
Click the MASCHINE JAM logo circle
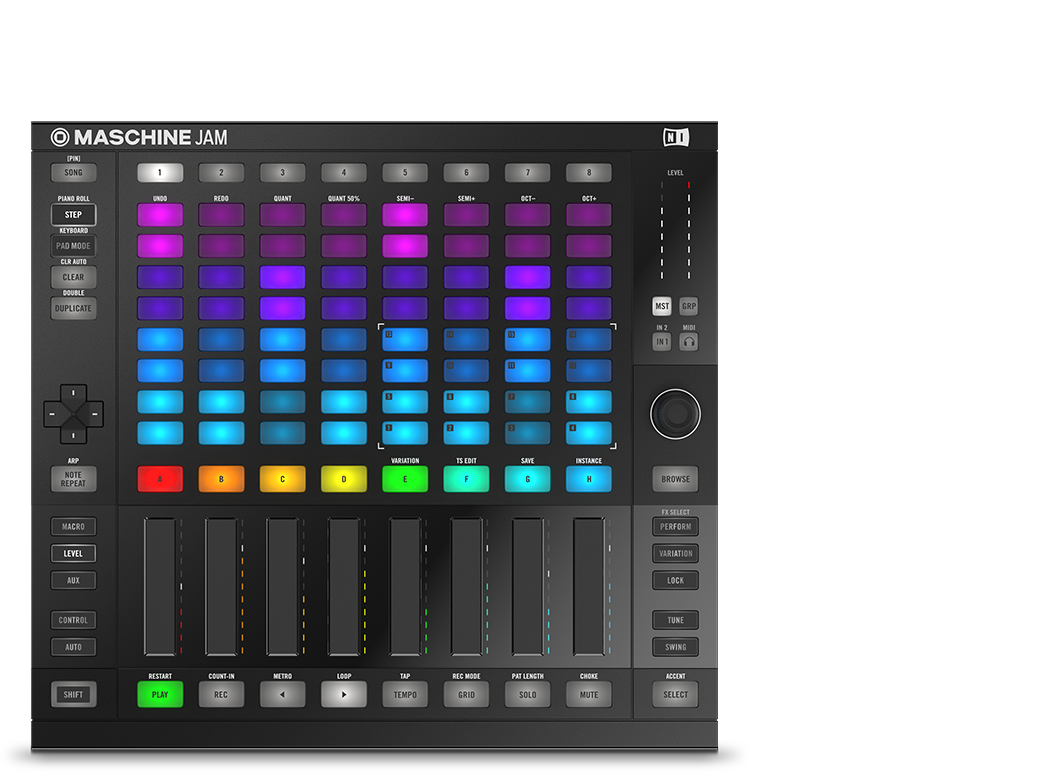pyautogui.click(x=60, y=137)
